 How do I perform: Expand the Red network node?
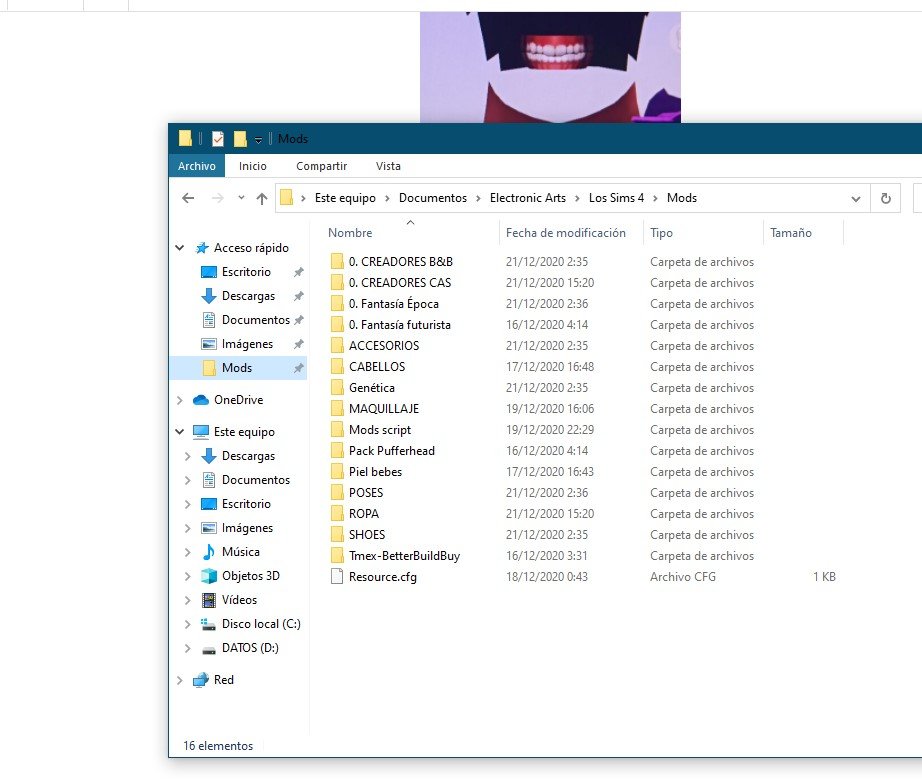point(180,680)
